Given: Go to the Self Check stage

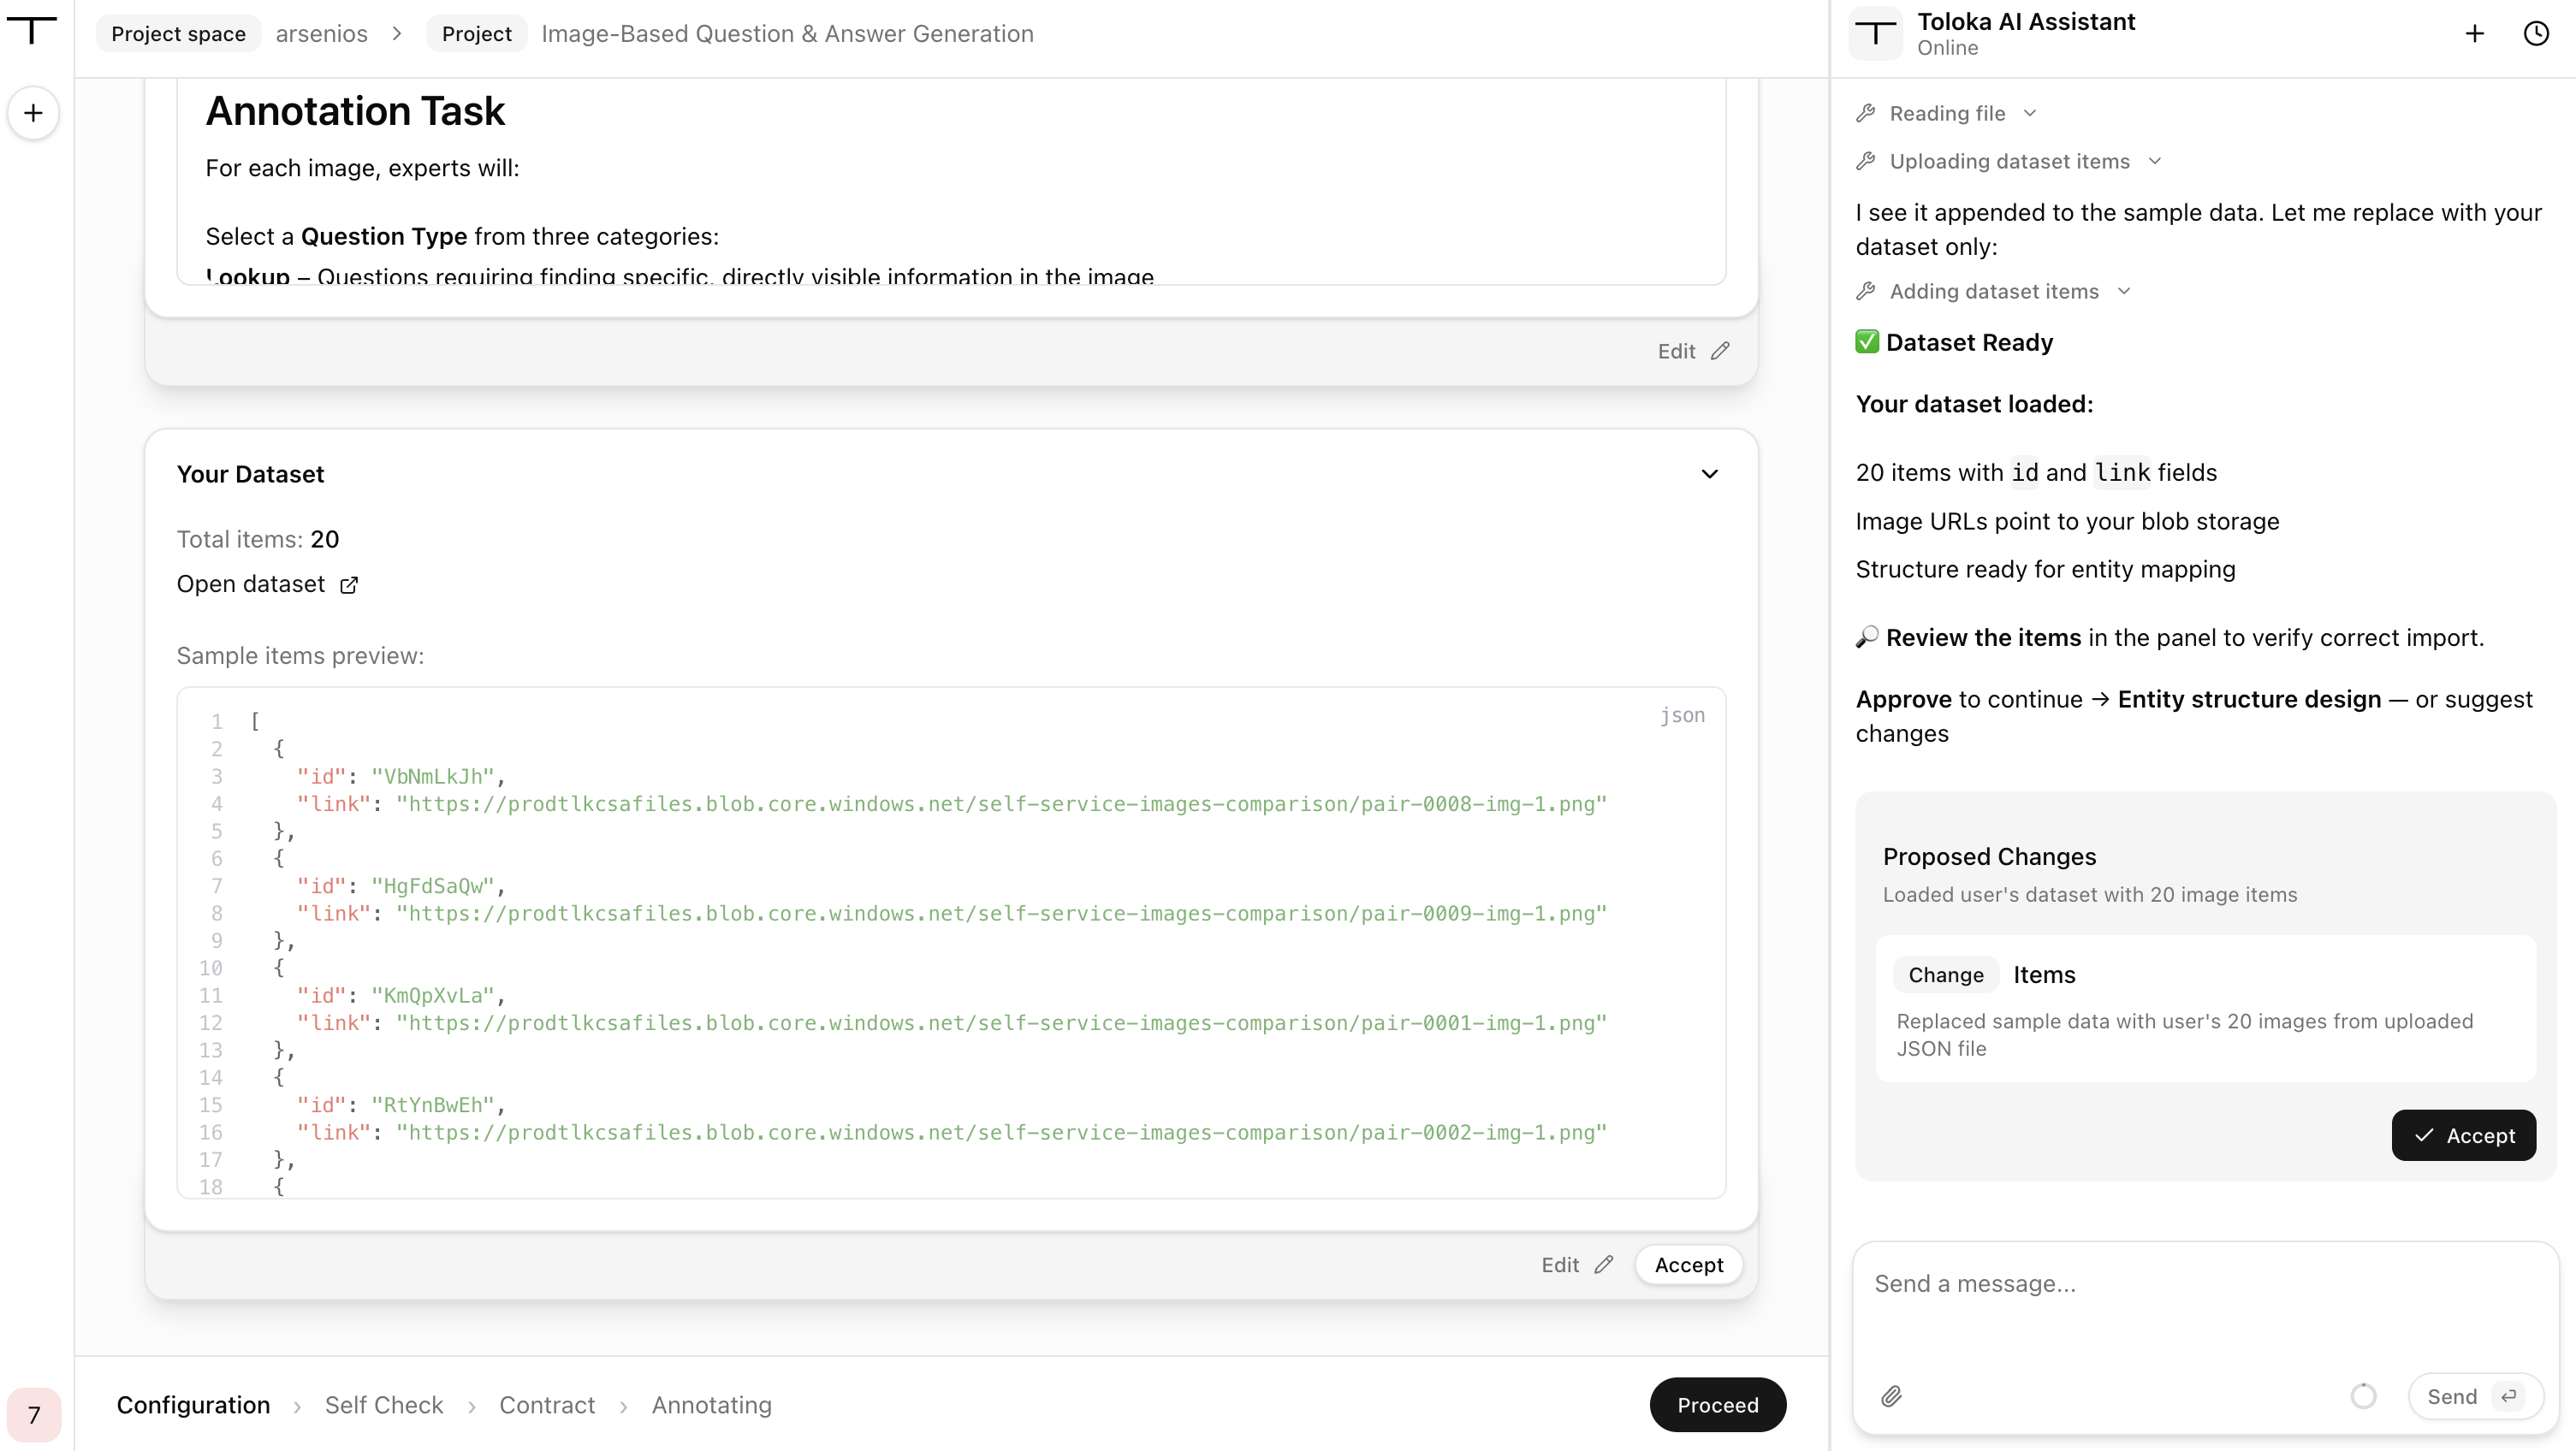Looking at the screenshot, I should pos(384,1405).
